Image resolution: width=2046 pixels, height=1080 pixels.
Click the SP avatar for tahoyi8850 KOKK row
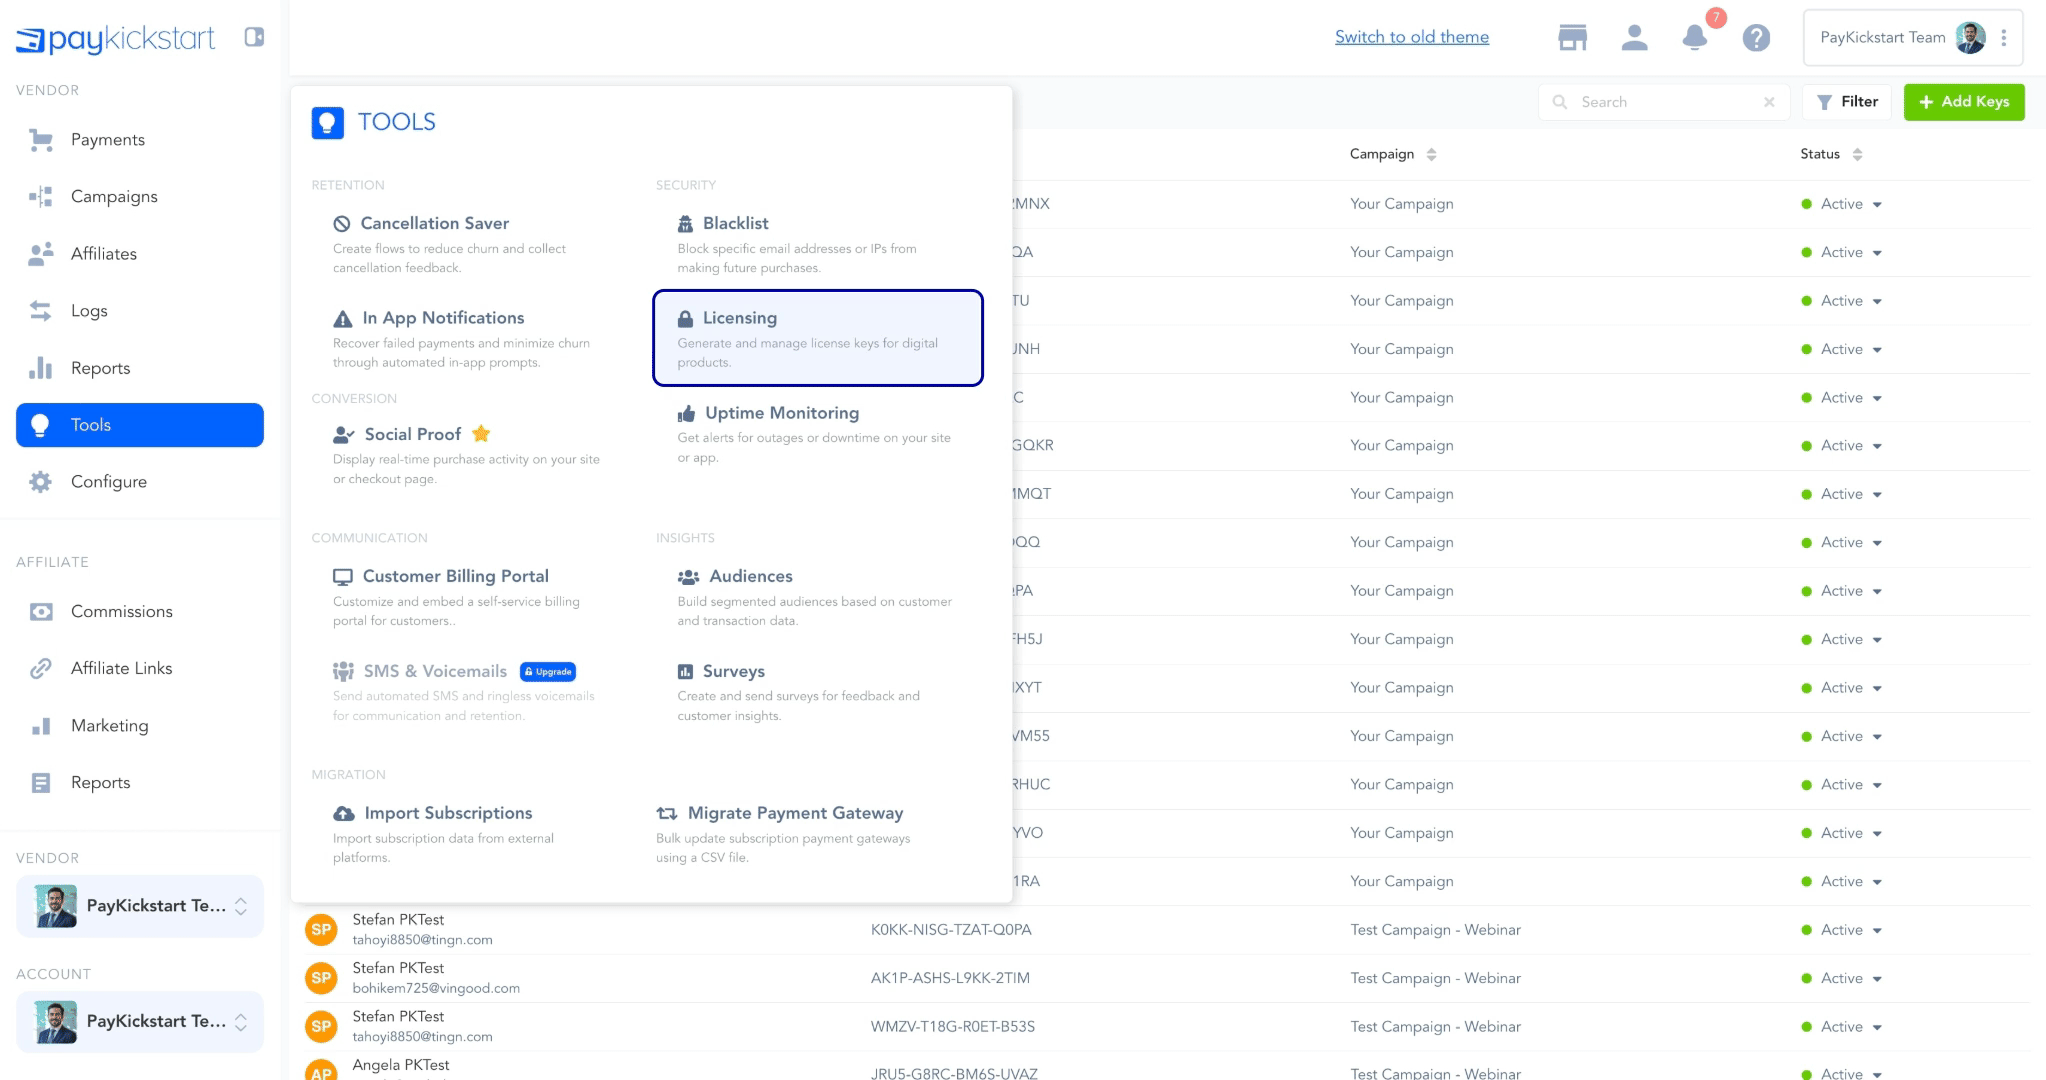click(x=321, y=930)
